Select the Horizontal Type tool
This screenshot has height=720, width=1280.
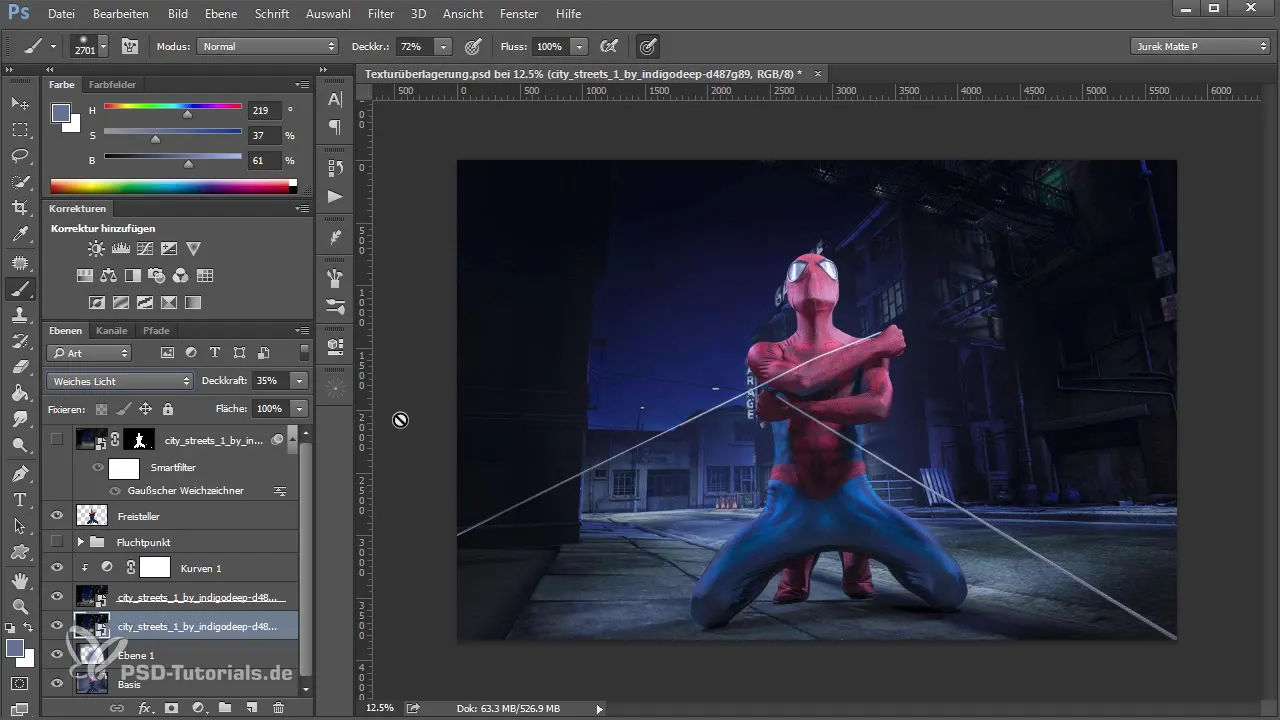[x=20, y=499]
